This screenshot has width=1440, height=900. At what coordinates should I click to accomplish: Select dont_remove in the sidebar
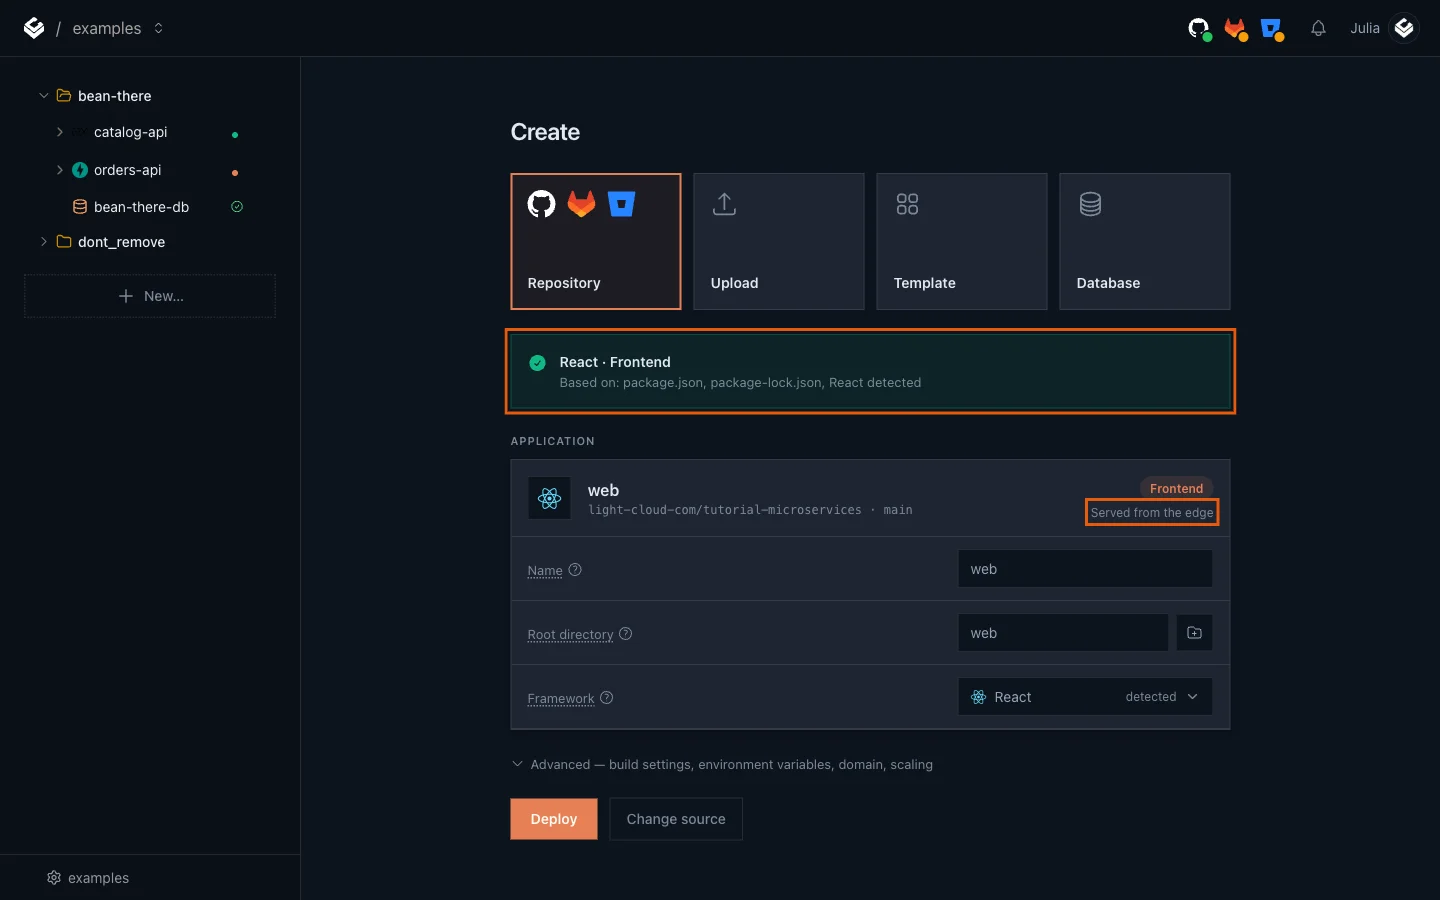coord(121,242)
